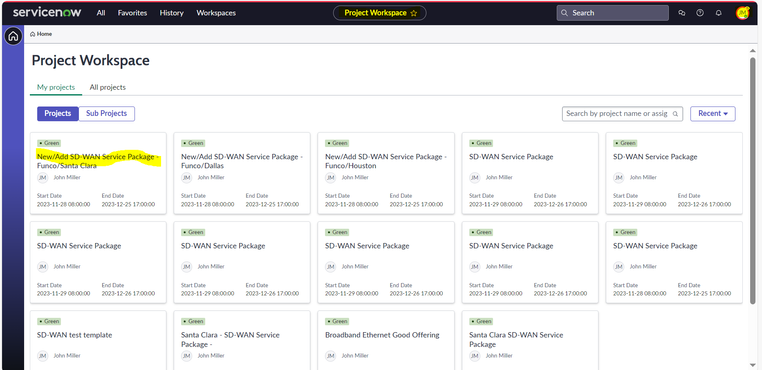The height and width of the screenshot is (370, 762).
Task: Switch to the My projects tab
Action: pyautogui.click(x=56, y=88)
